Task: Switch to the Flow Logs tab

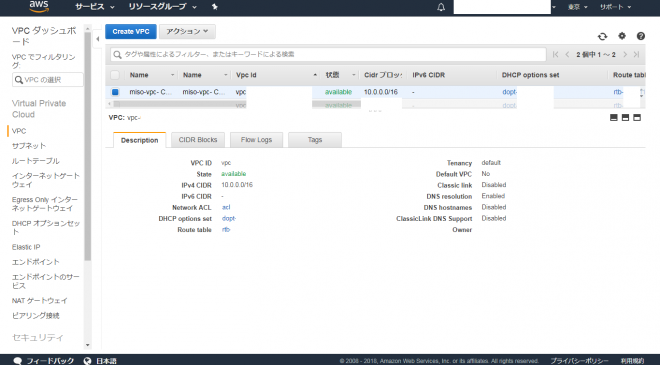Action: [x=256, y=140]
